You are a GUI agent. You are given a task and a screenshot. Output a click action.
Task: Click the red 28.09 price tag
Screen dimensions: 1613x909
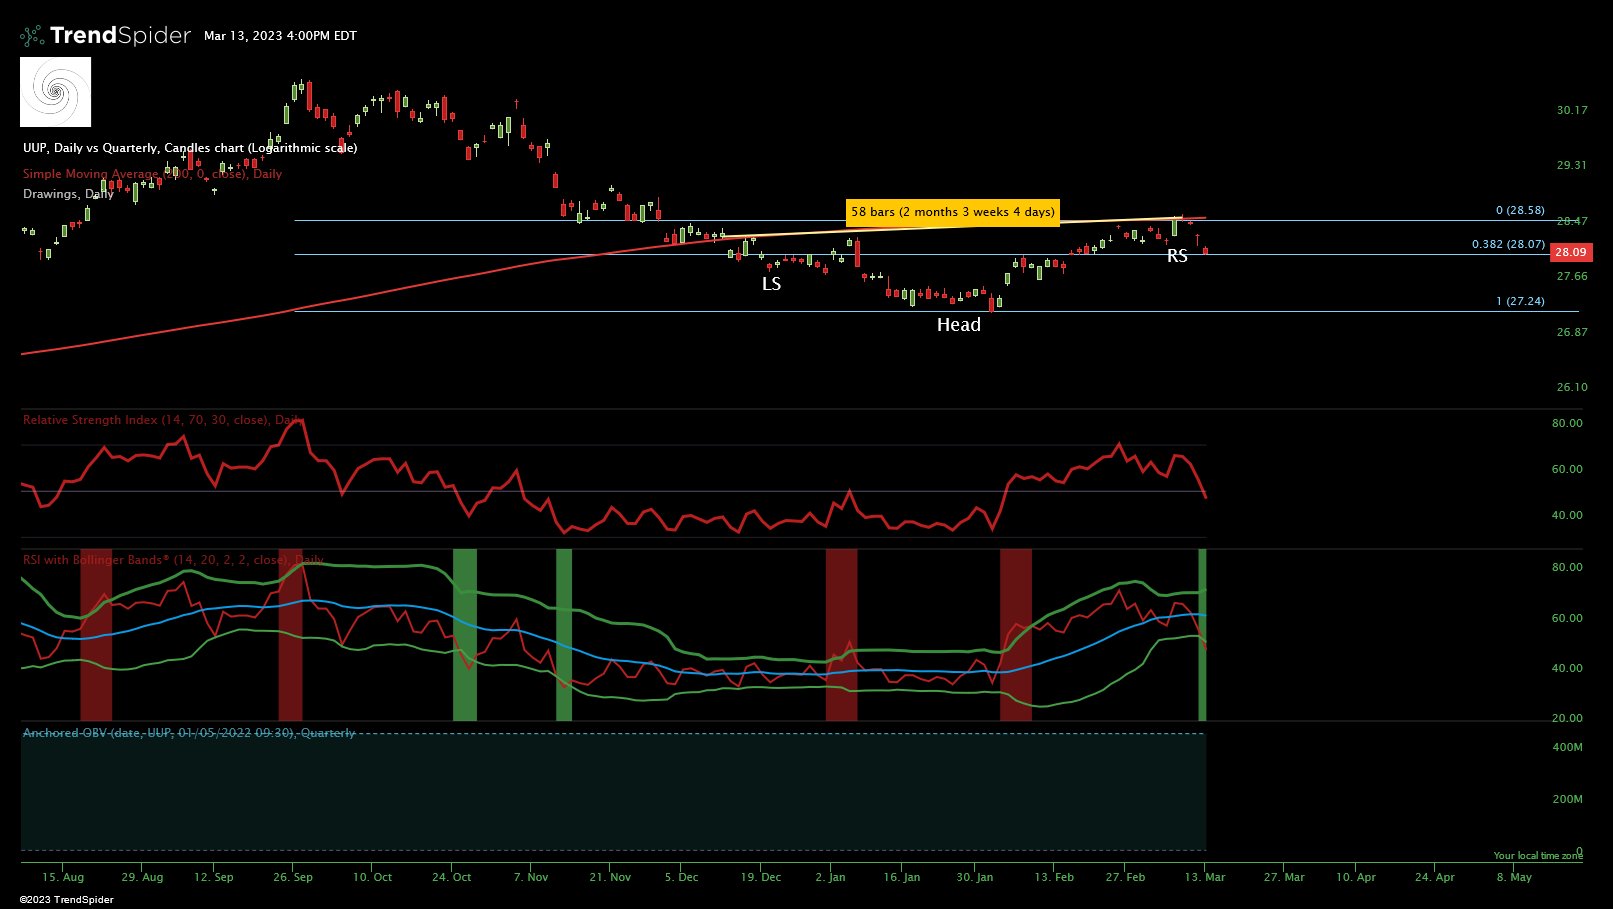point(1572,253)
